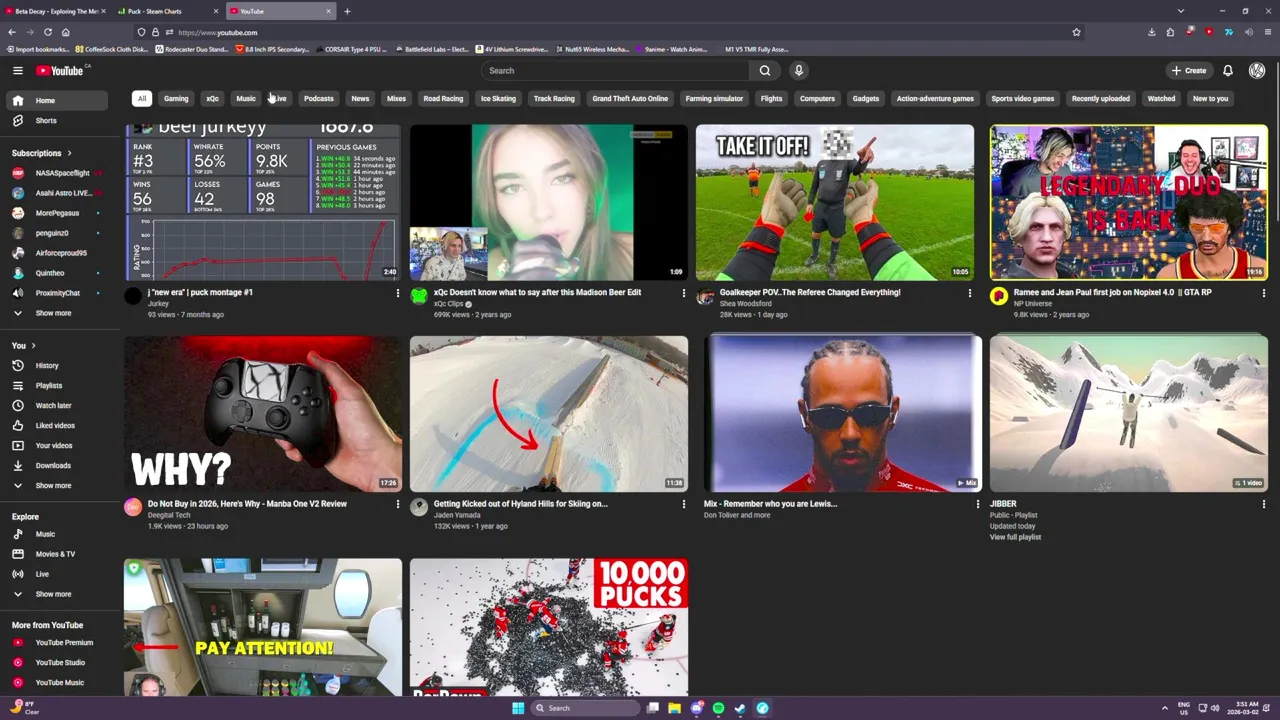
Task: Open options menu for puck montage video
Action: coord(397,293)
